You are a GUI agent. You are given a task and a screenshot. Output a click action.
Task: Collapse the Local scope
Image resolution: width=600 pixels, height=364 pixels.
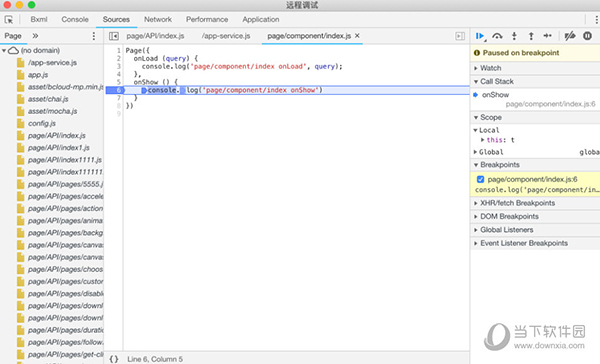475,130
